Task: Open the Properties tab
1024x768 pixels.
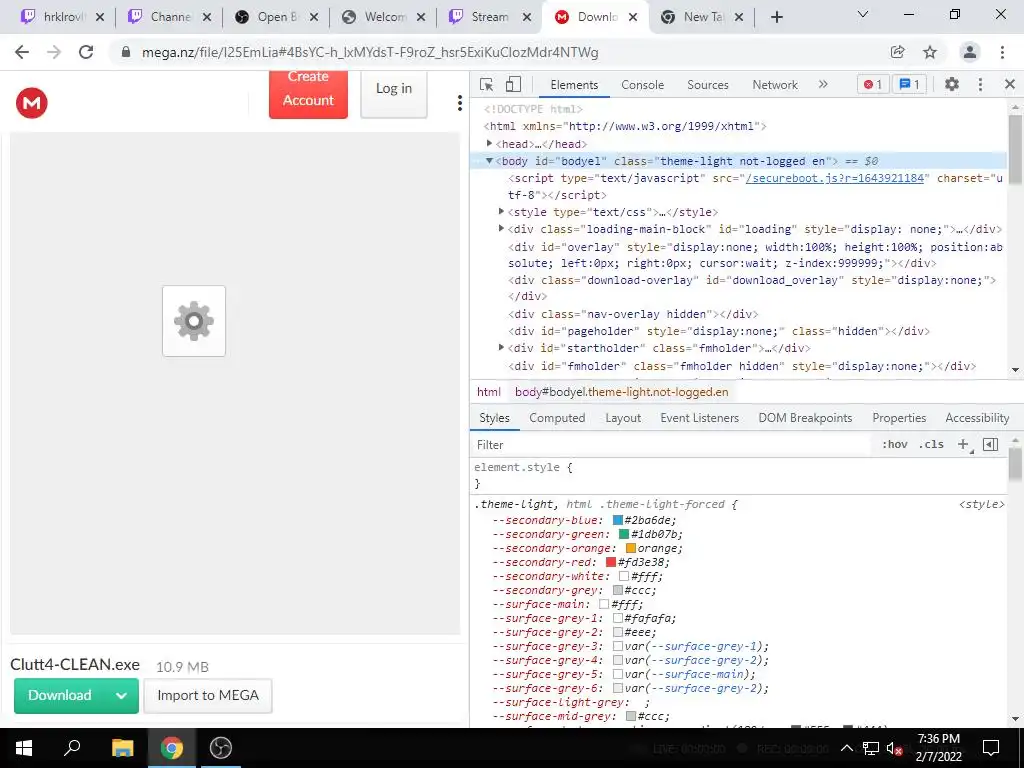Action: pyautogui.click(x=899, y=418)
